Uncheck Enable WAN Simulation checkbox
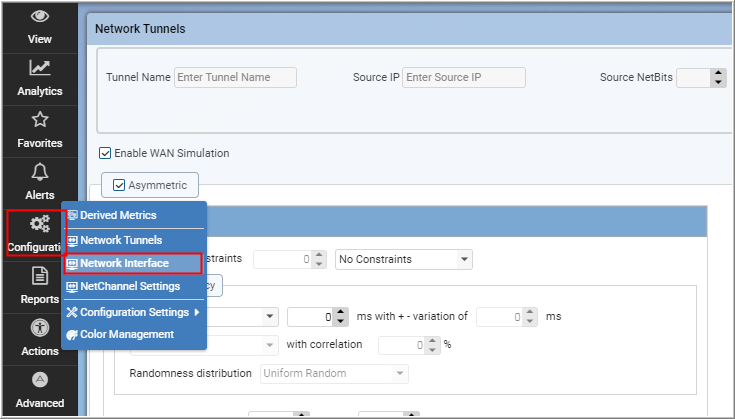Screen dimensions: 735x419 tap(105, 153)
